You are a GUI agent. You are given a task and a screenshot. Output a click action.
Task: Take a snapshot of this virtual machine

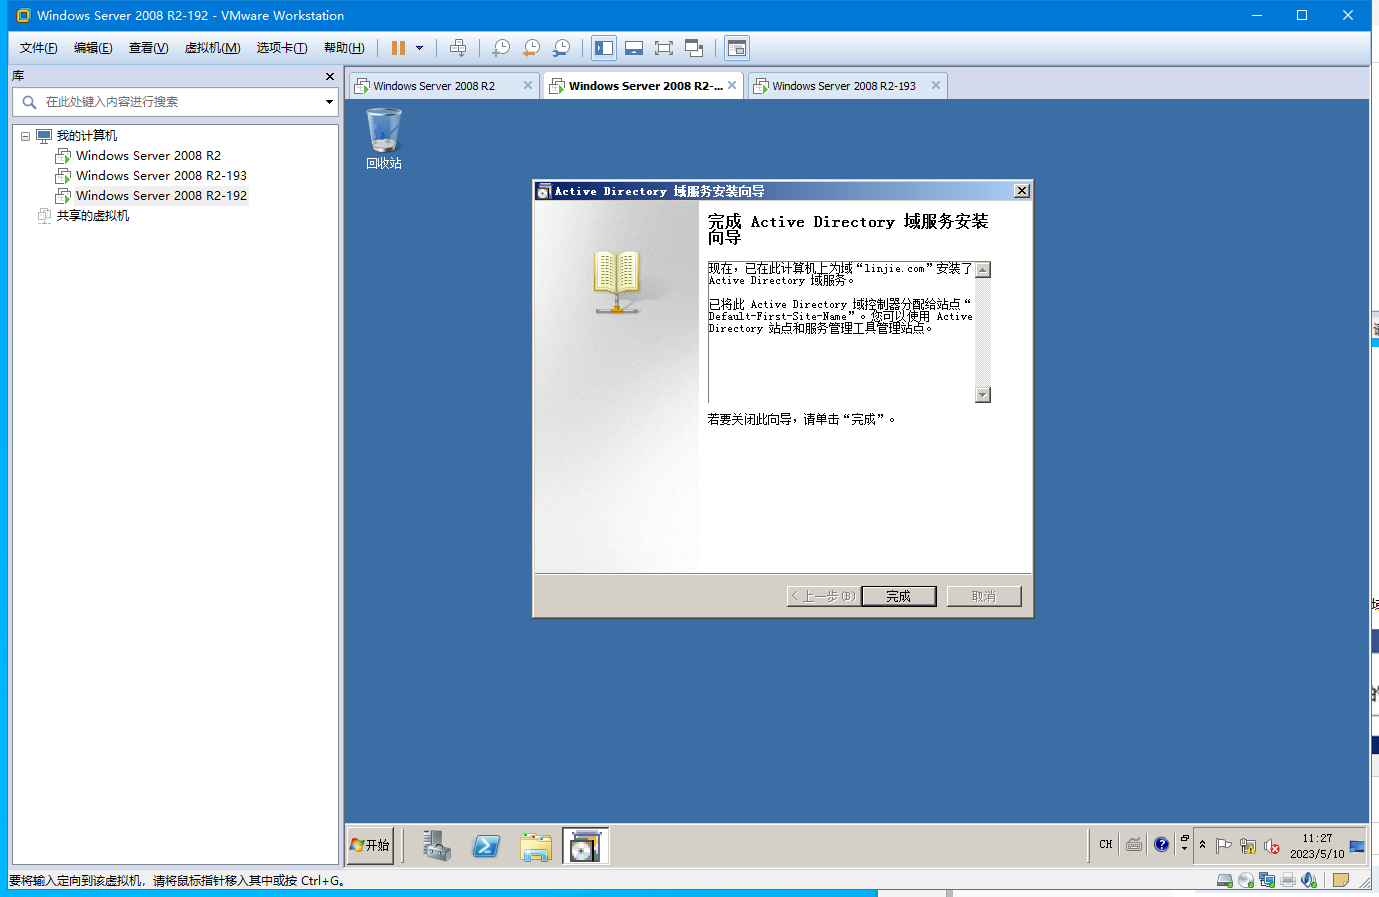[502, 48]
